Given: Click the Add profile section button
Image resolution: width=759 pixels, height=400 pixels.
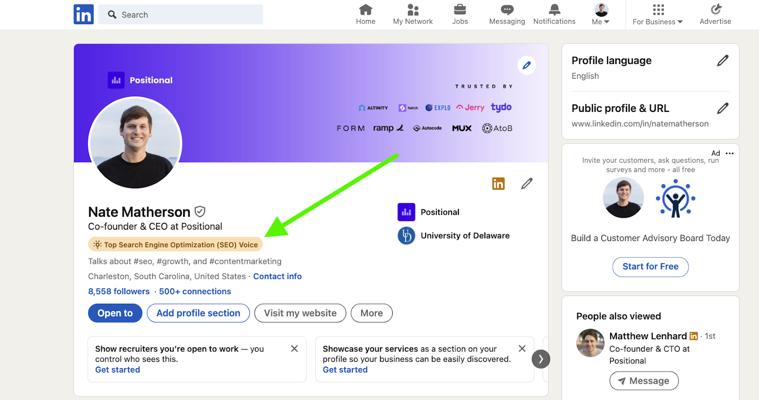Looking at the screenshot, I should pos(198,313).
